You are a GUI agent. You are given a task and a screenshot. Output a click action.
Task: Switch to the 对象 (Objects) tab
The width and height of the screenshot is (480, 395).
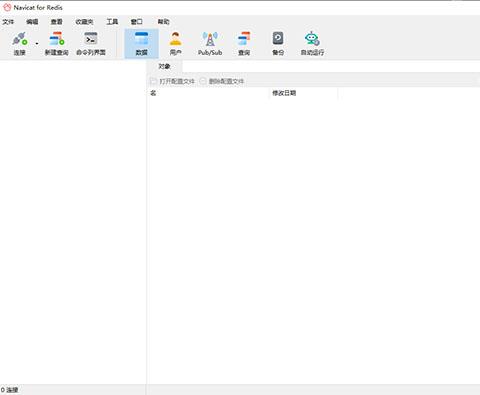click(164, 66)
